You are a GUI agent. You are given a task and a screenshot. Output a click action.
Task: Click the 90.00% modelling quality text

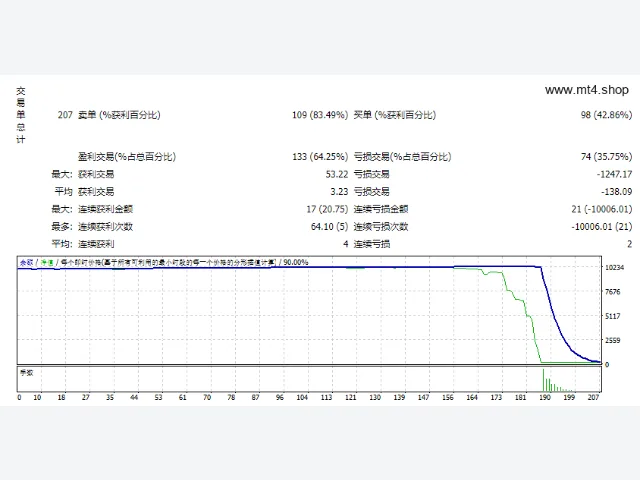[296, 262]
